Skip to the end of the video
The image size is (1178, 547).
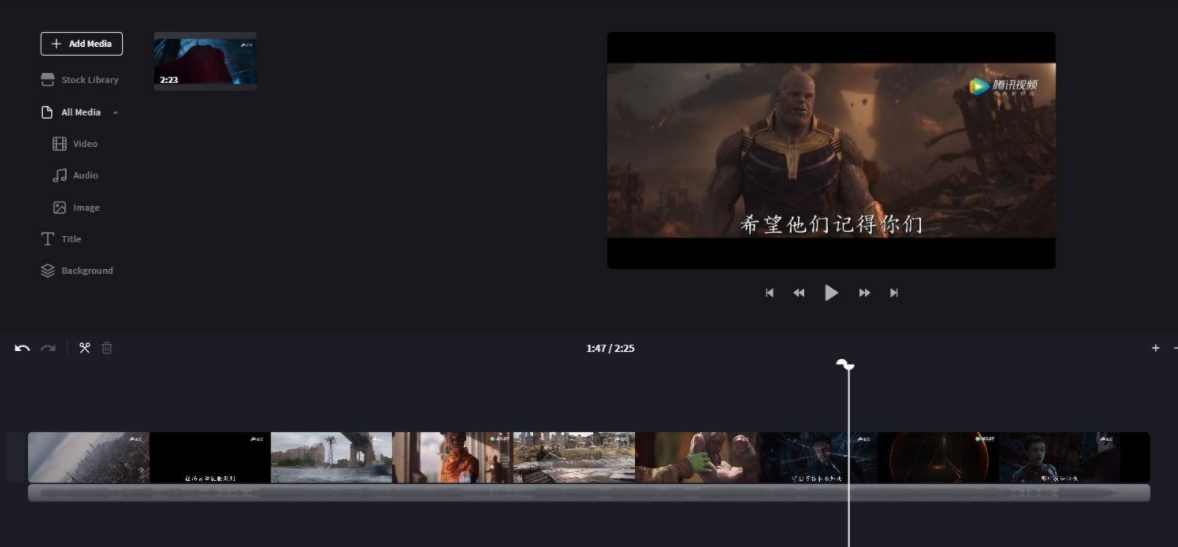tap(894, 293)
